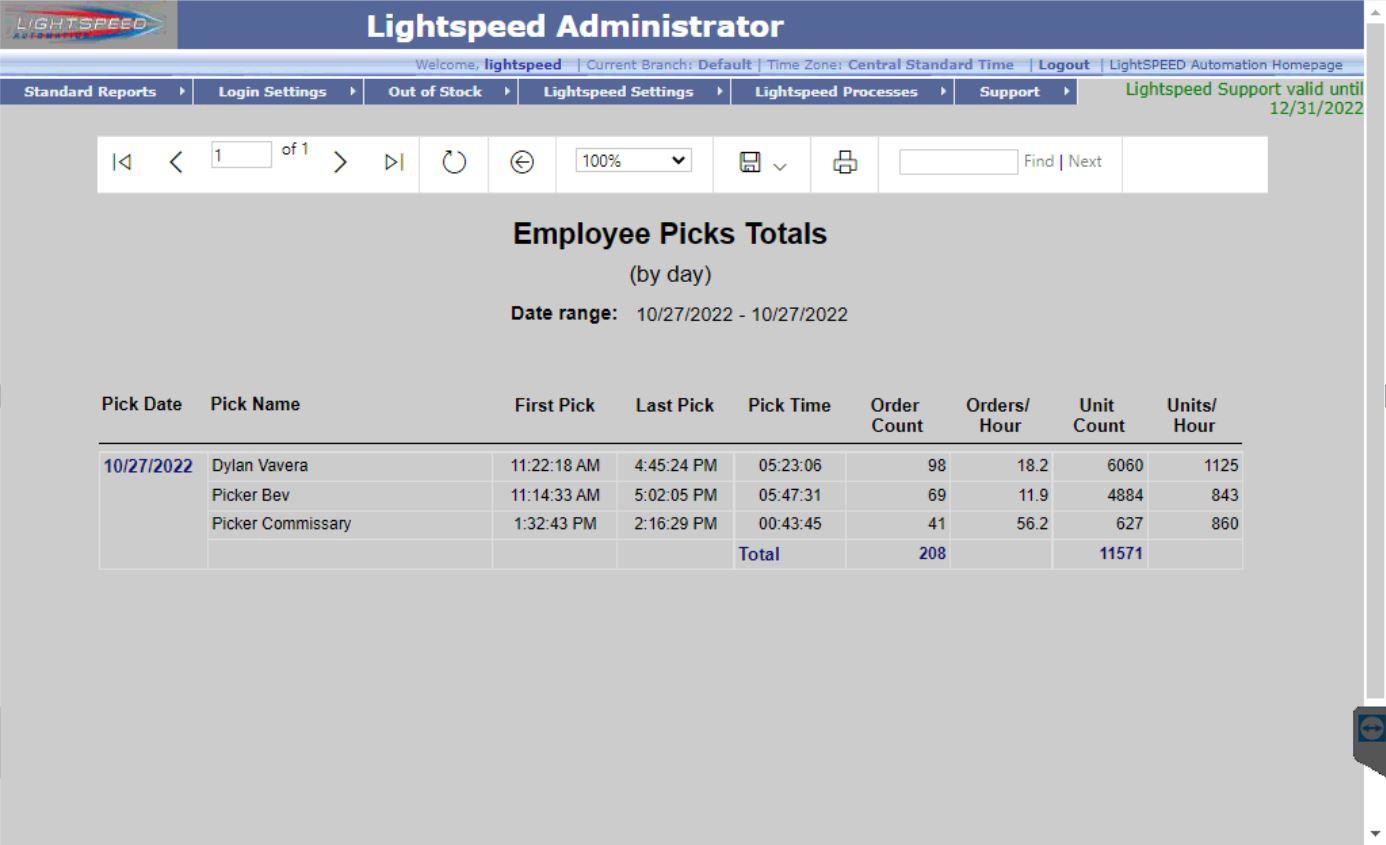This screenshot has height=845, width=1386.
Task: Click the Pick Name column header
Action: [x=255, y=405]
